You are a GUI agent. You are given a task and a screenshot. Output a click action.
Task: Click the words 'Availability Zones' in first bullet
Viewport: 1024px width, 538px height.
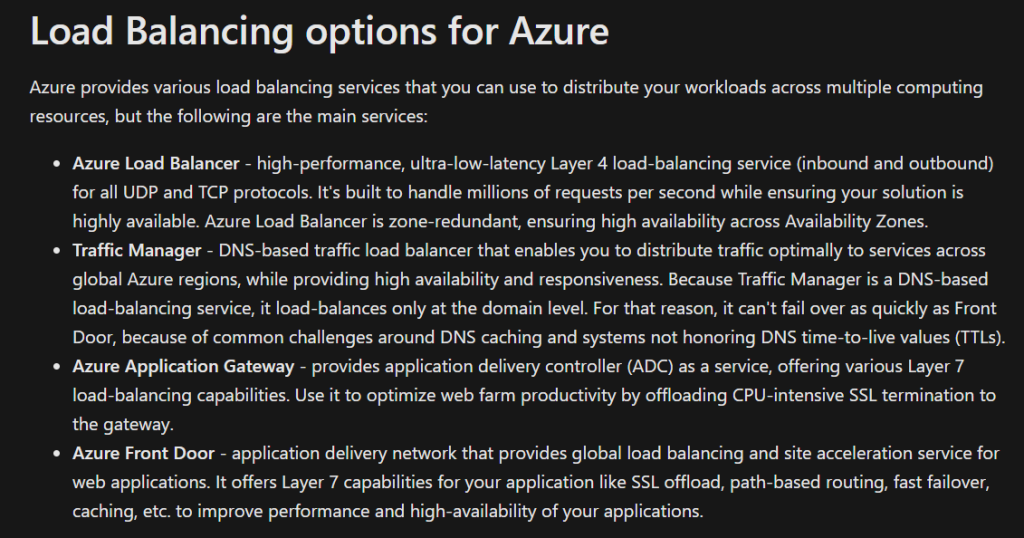click(x=855, y=221)
